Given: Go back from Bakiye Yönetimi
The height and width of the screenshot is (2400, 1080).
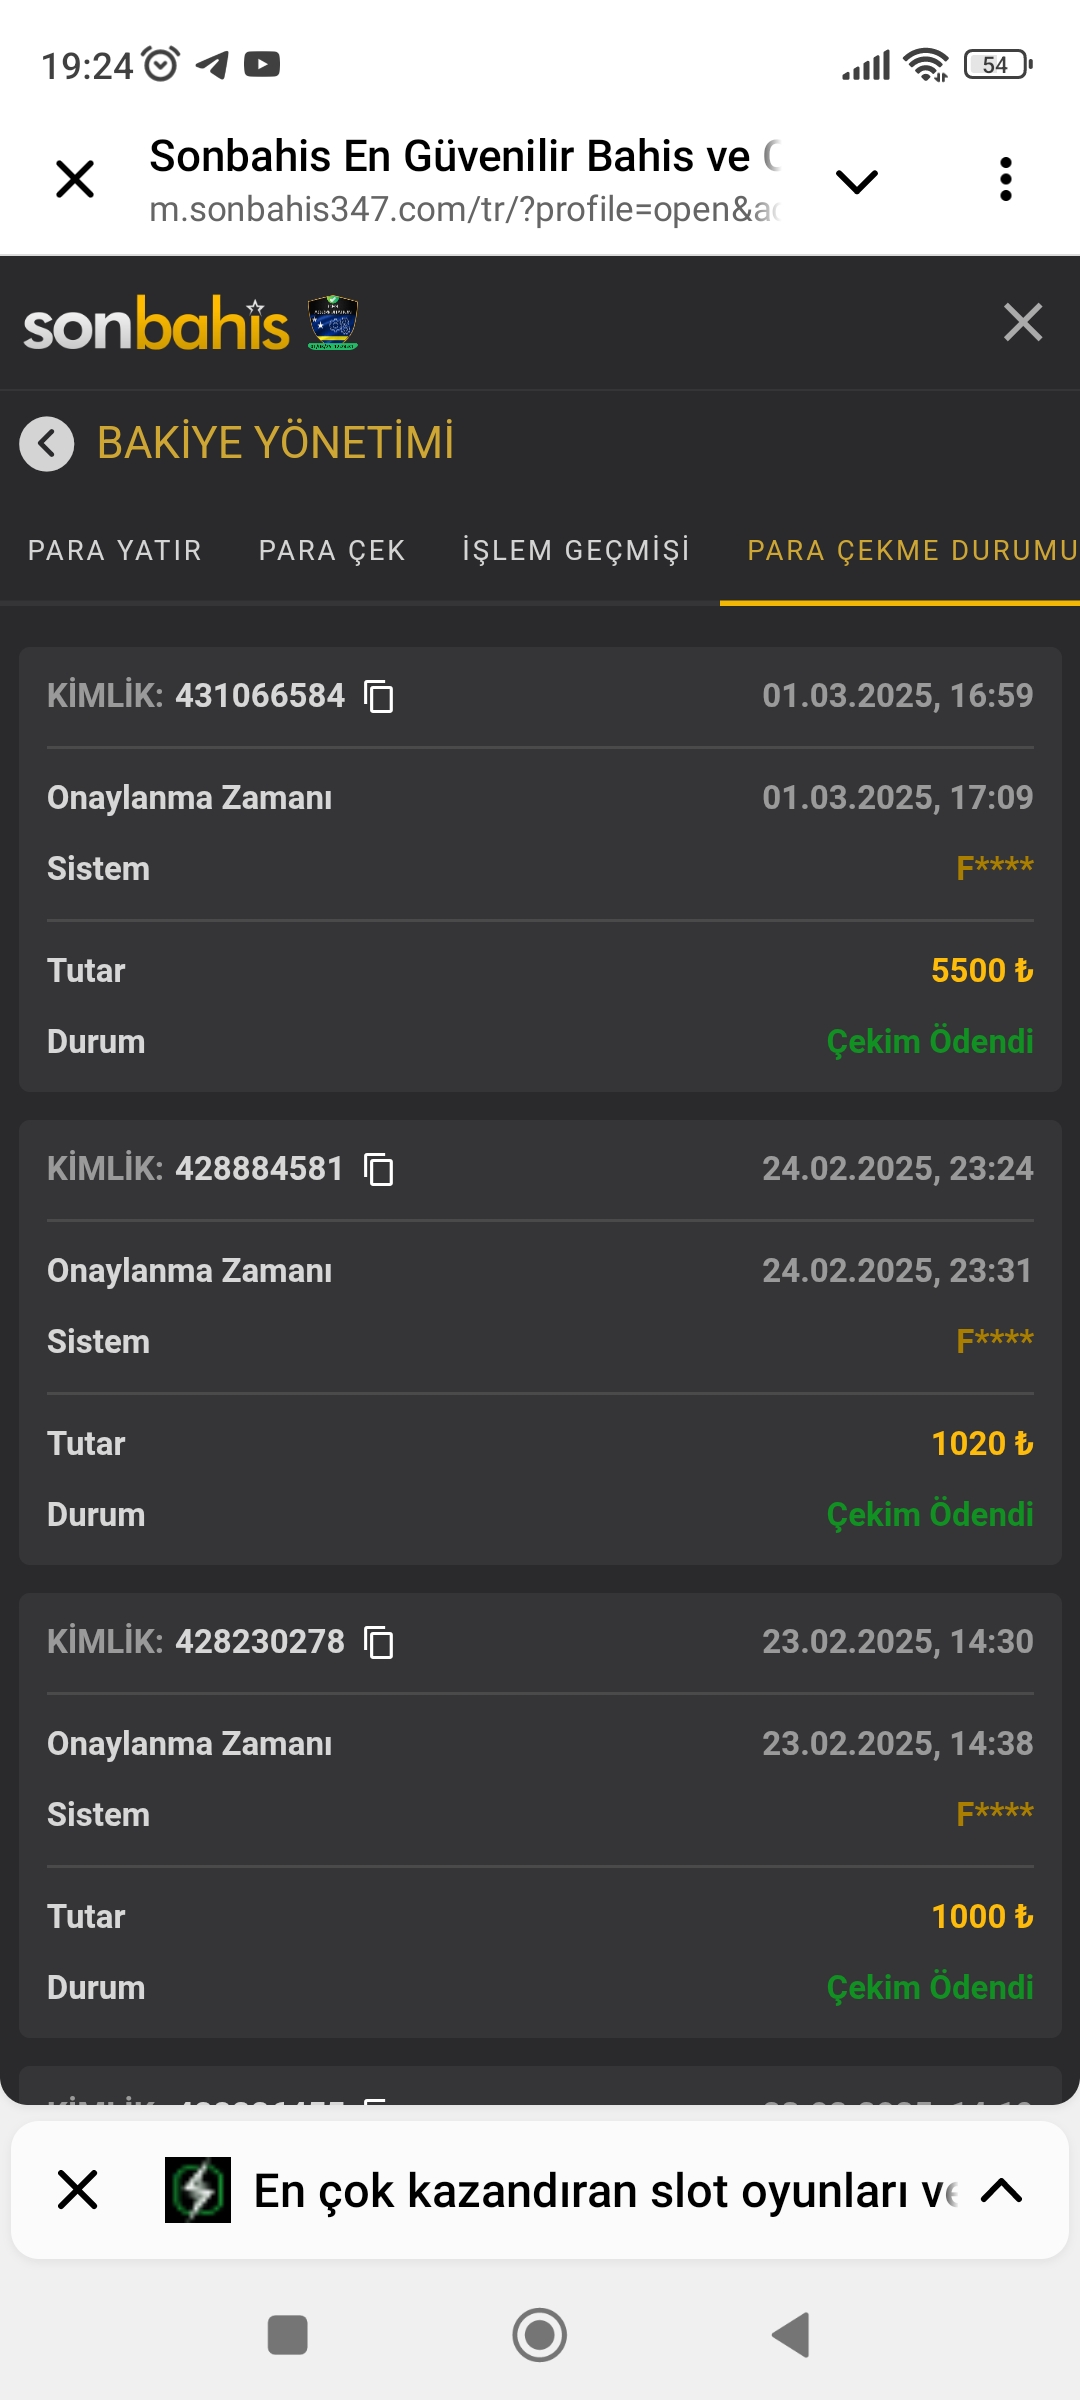Looking at the screenshot, I should (x=47, y=443).
